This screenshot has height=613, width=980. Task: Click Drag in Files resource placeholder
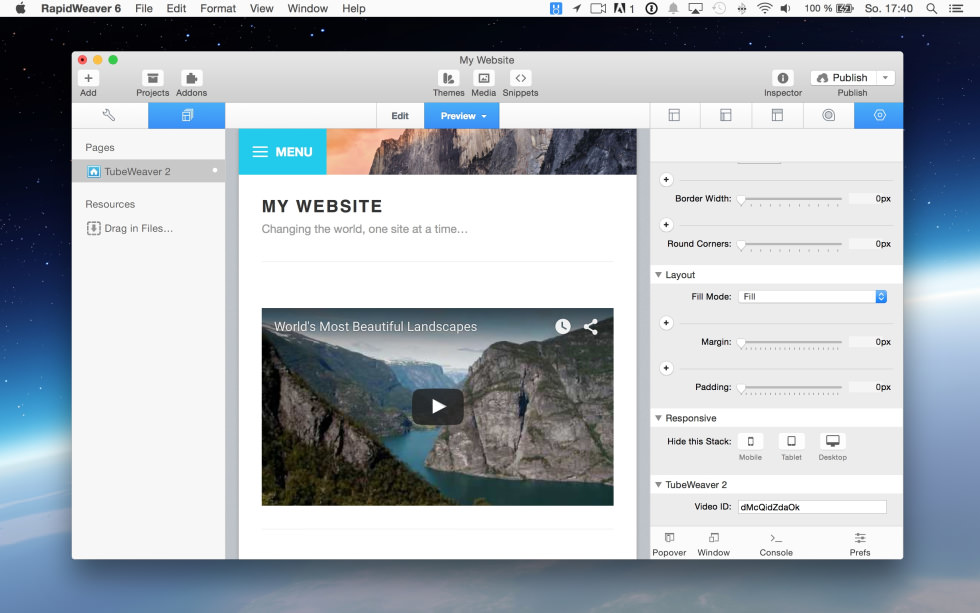pos(130,228)
